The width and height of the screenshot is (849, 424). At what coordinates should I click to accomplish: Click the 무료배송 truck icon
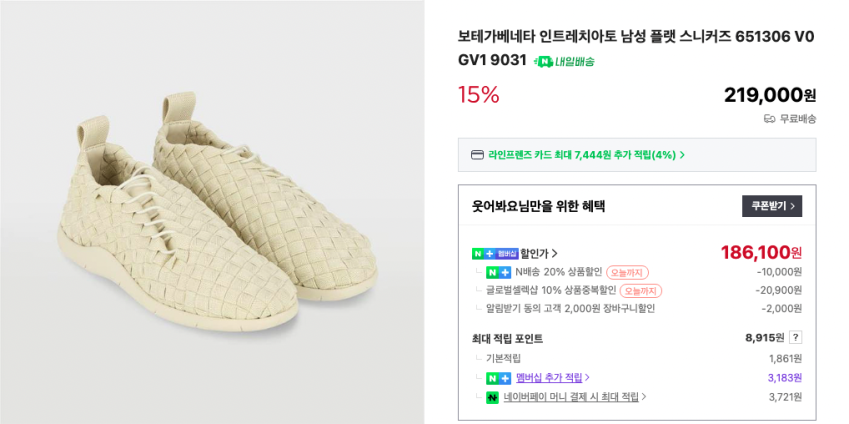[x=769, y=118]
